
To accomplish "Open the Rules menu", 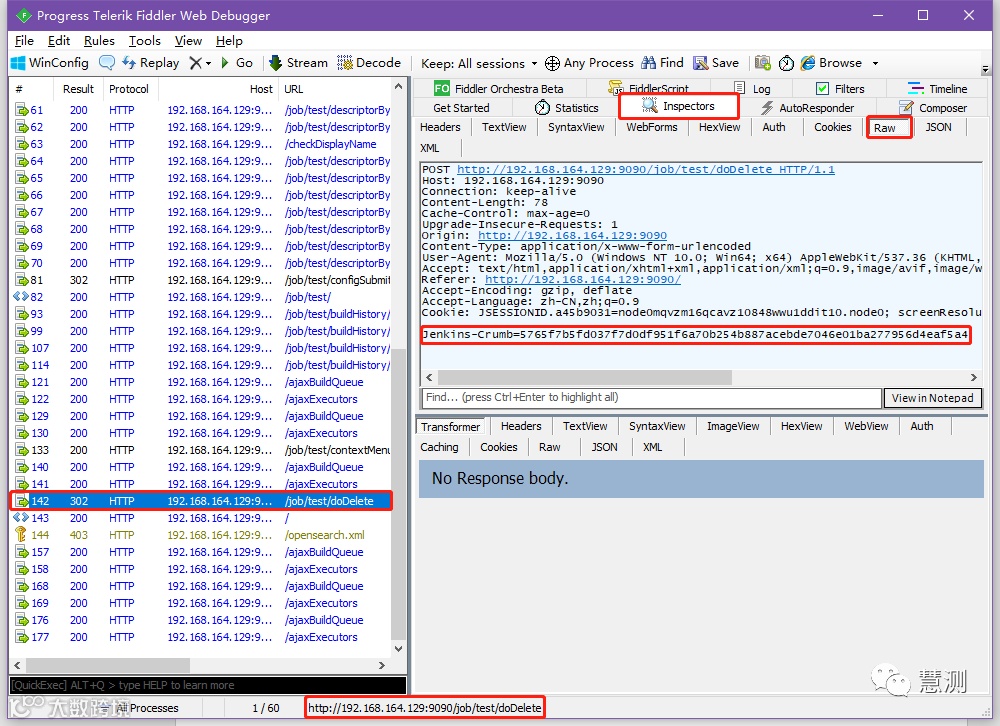I will click(x=99, y=41).
